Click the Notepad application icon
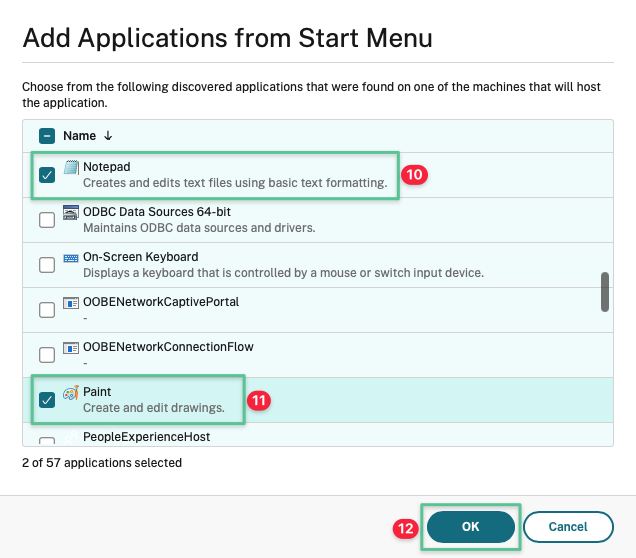This screenshot has width=636, height=558. [71, 167]
